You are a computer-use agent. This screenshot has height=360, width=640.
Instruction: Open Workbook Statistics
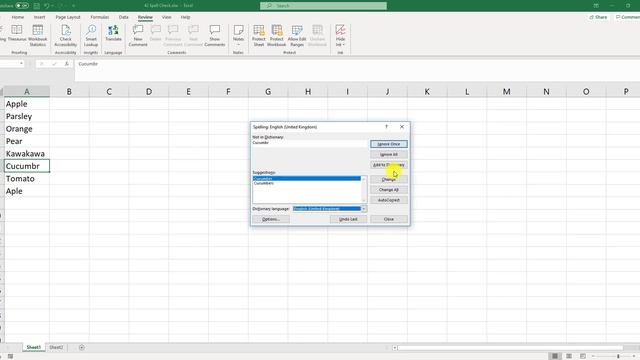(x=38, y=35)
